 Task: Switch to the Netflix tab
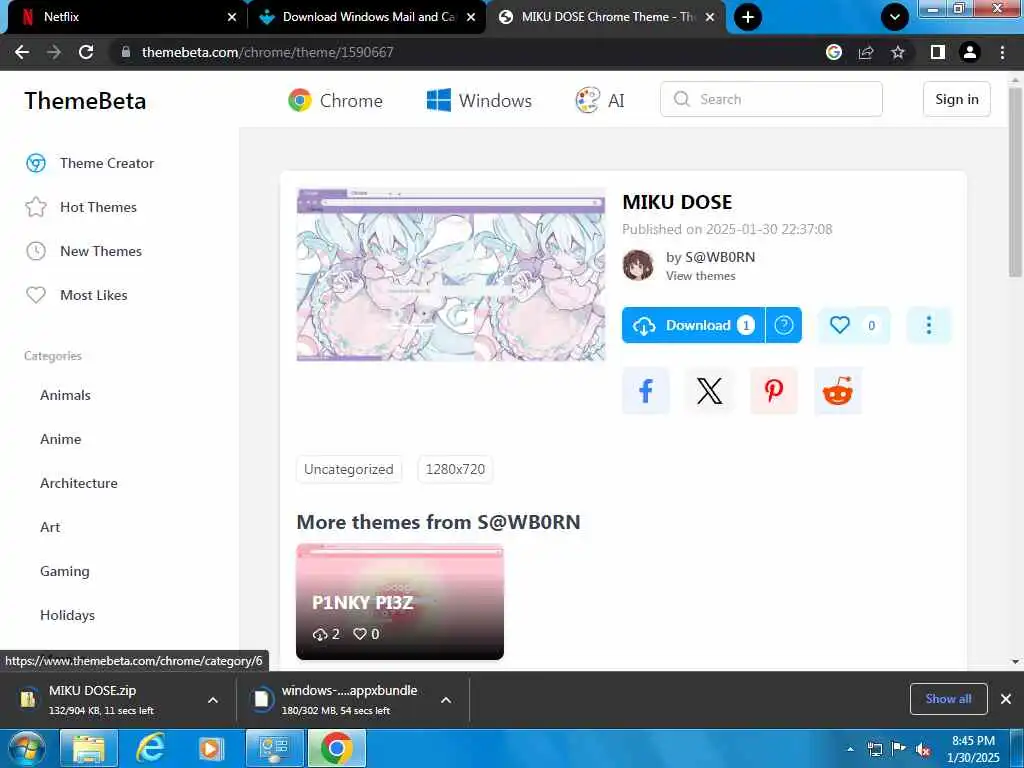click(x=124, y=17)
